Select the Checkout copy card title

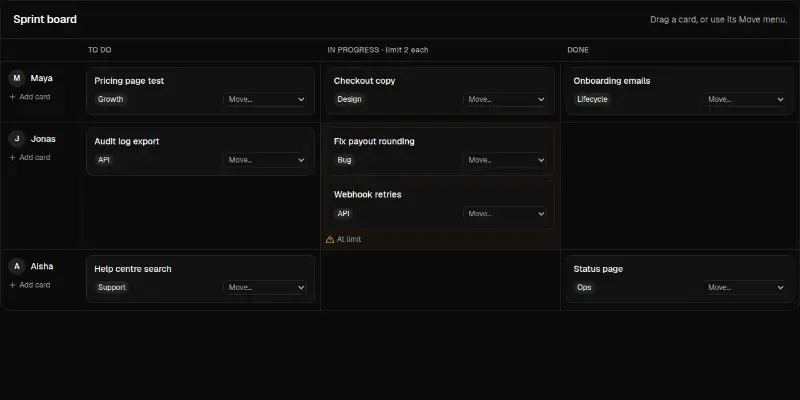point(364,81)
